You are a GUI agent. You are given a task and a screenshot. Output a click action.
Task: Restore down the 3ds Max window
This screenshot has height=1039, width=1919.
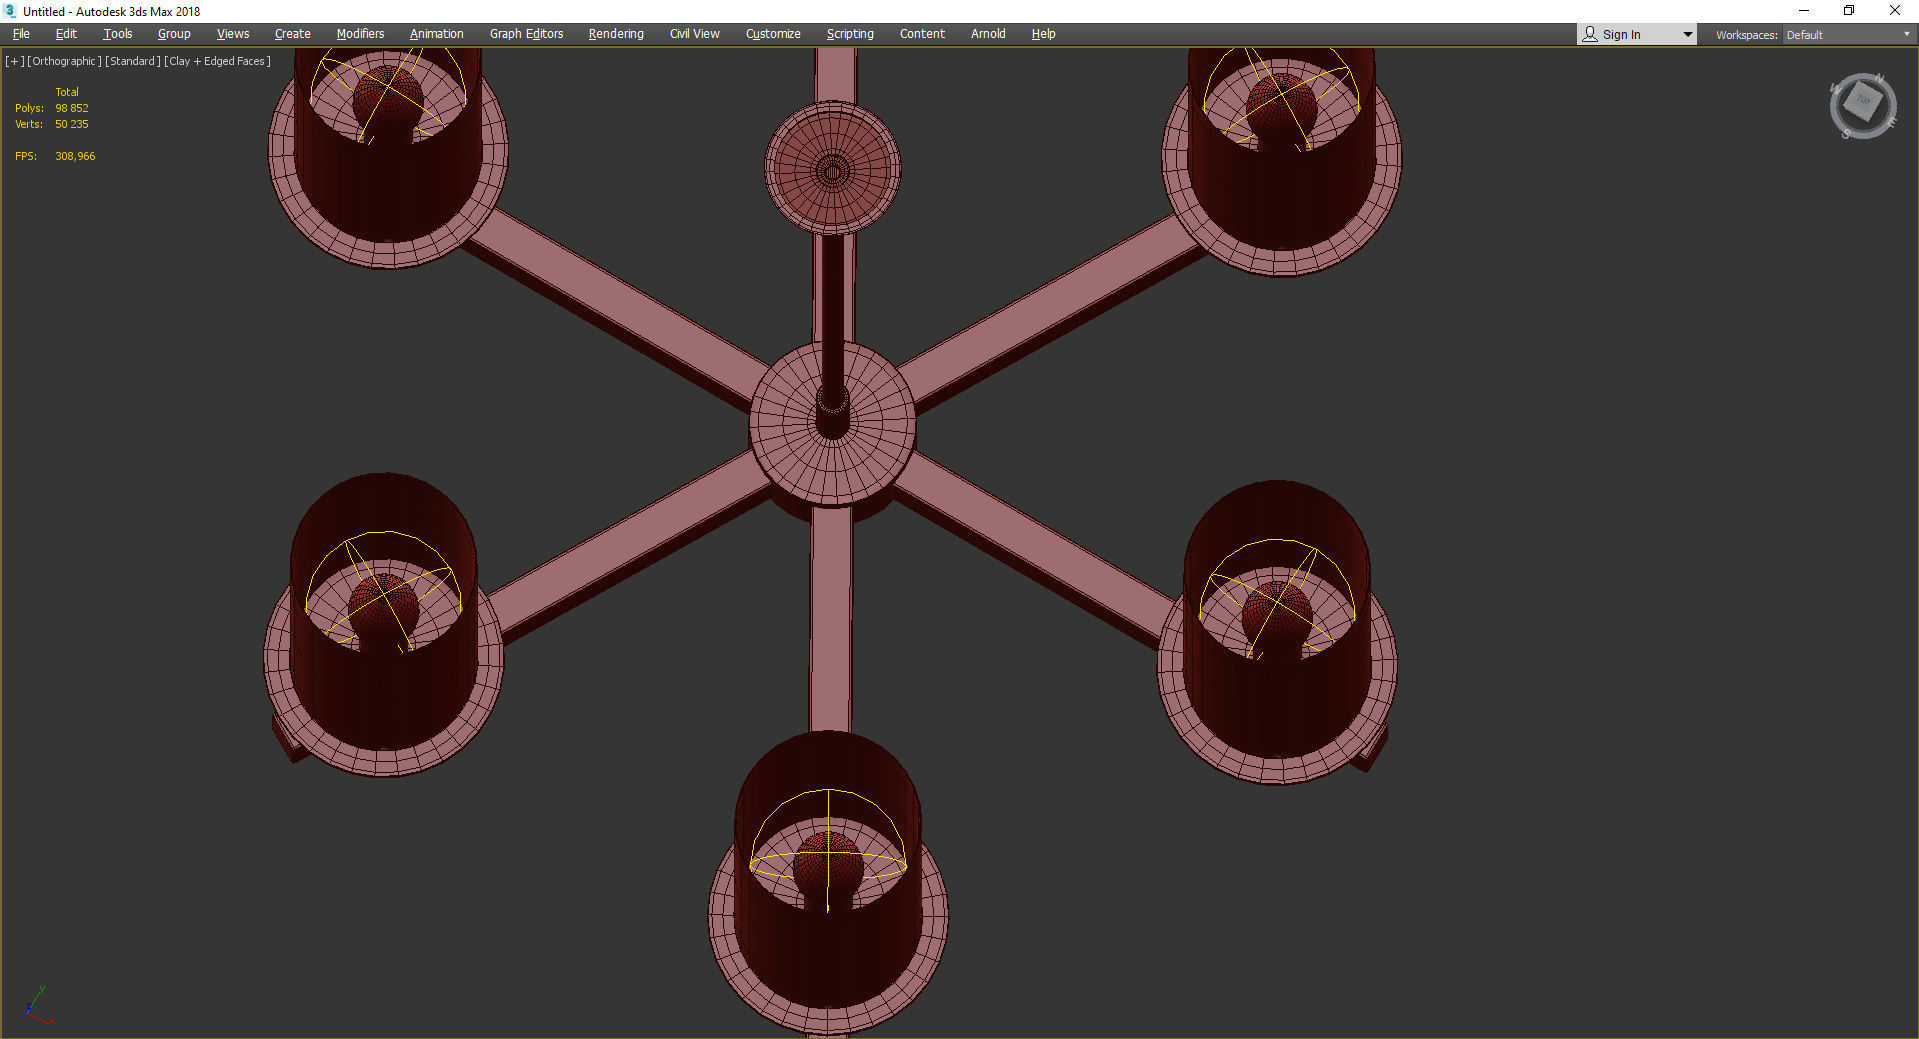pyautogui.click(x=1849, y=11)
